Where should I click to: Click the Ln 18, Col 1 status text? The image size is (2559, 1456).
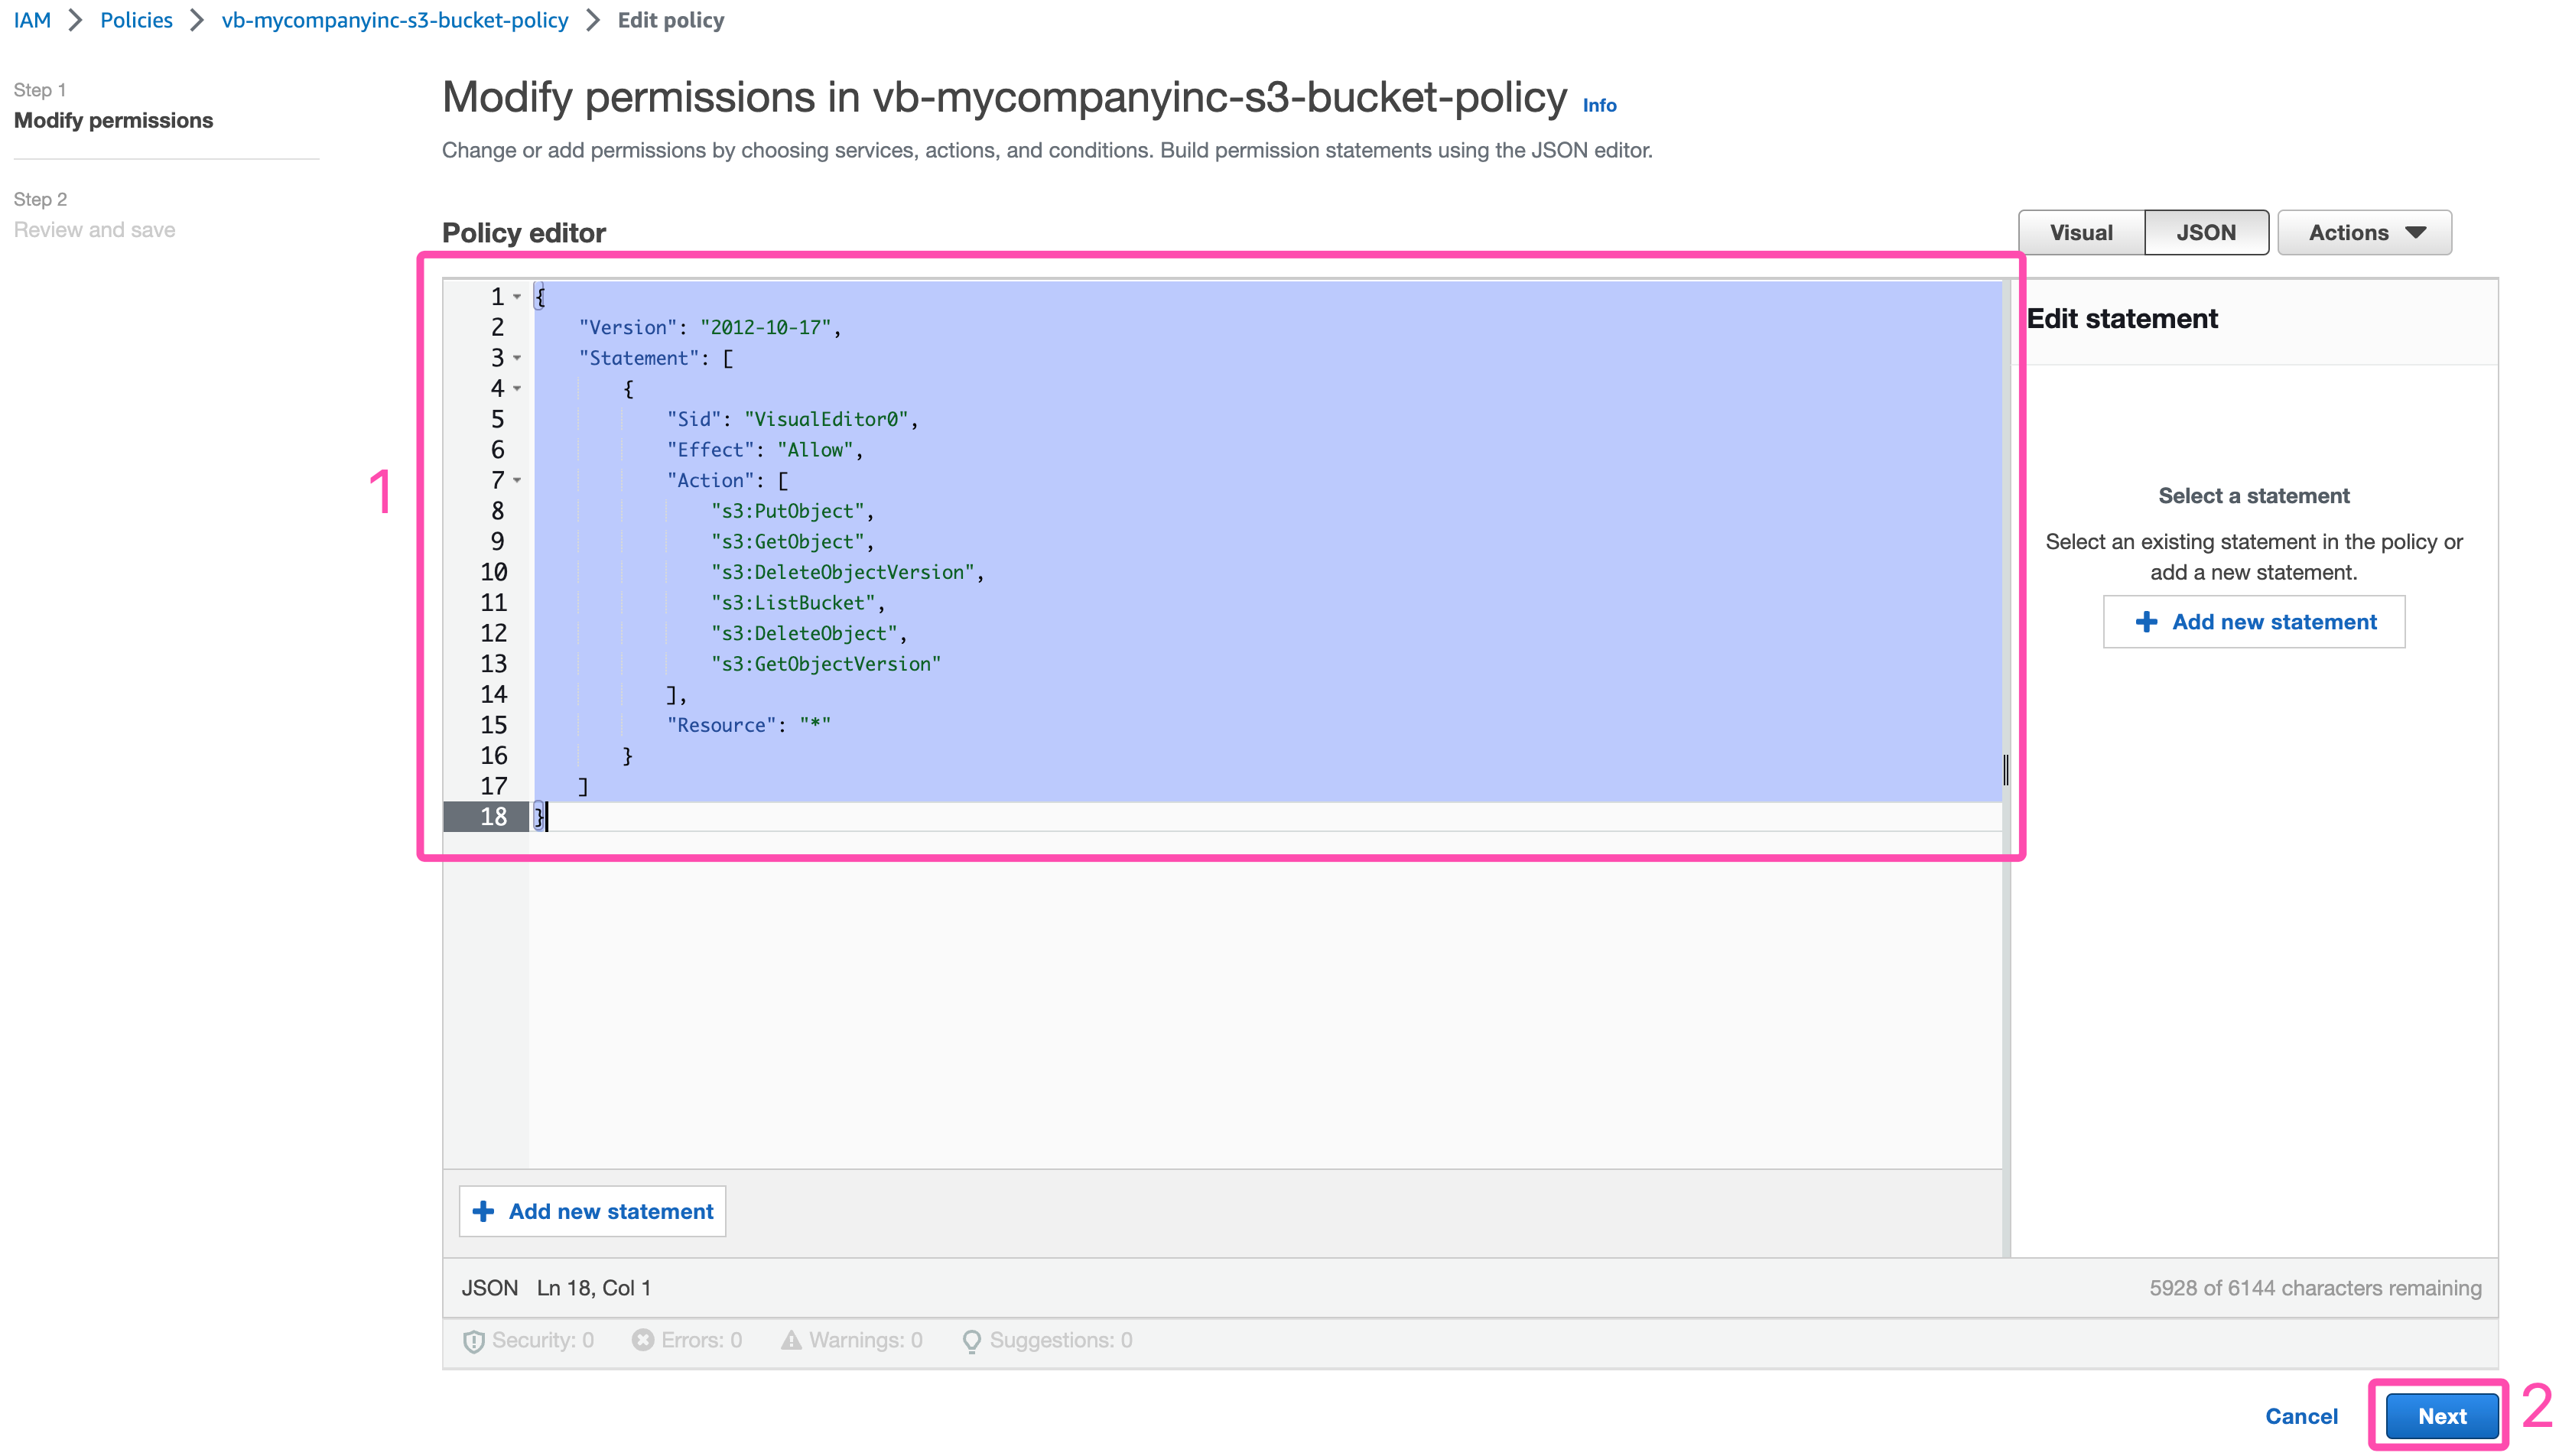click(x=593, y=1288)
